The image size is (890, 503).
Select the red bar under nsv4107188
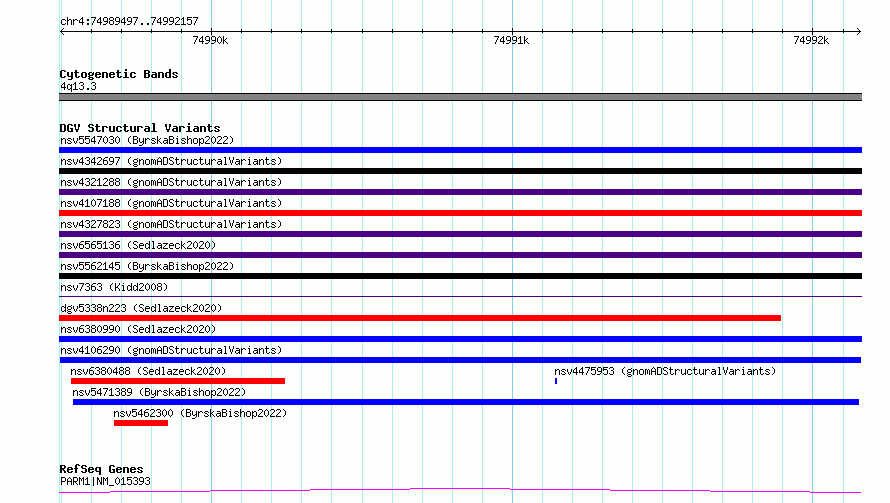pos(460,213)
